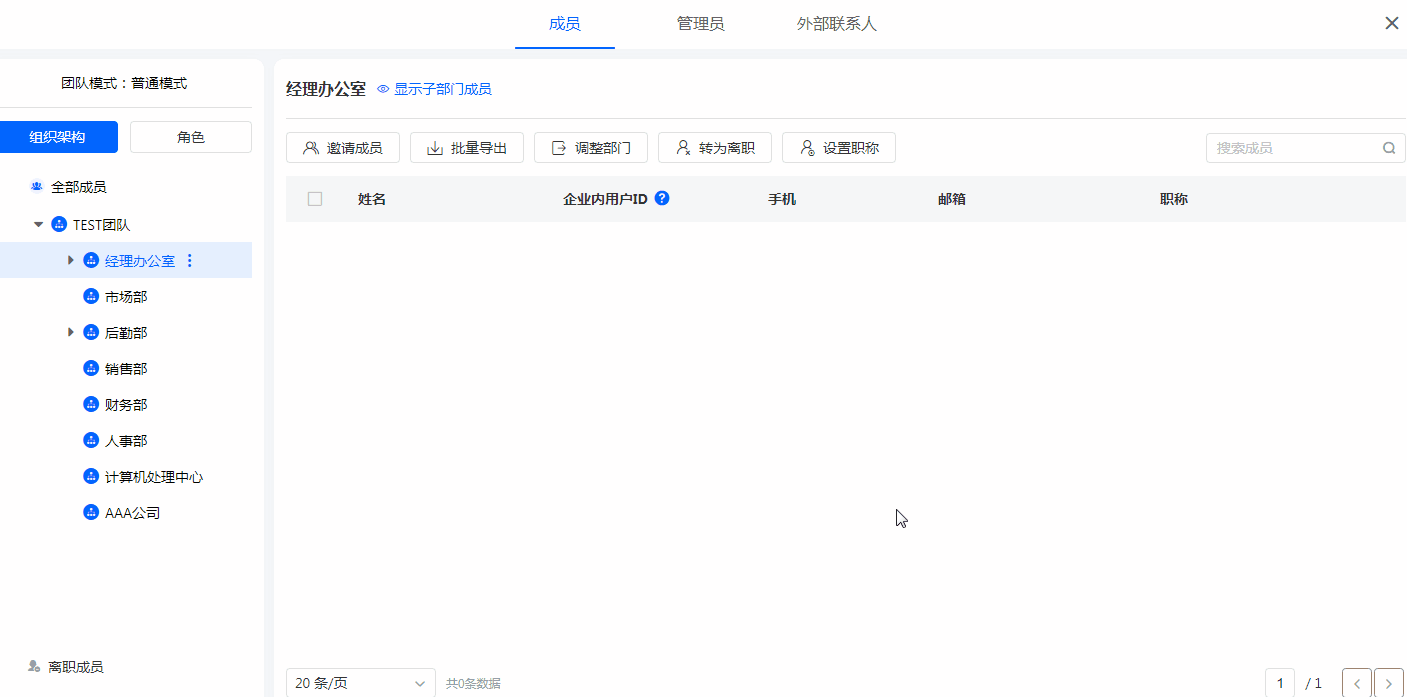Collapse the TEST团队 tree node
The width and height of the screenshot is (1407, 697).
click(39, 225)
